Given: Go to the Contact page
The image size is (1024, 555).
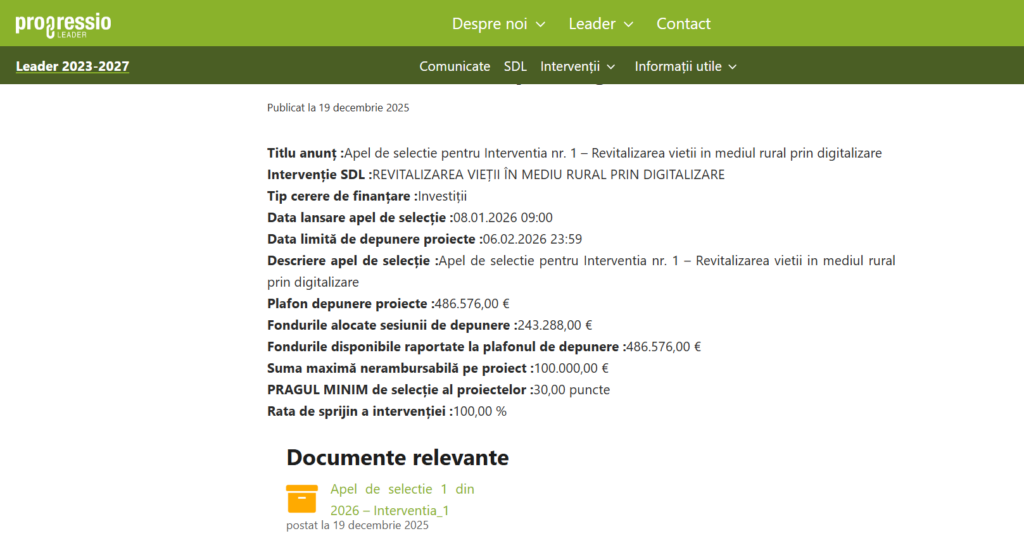Looking at the screenshot, I should 683,24.
